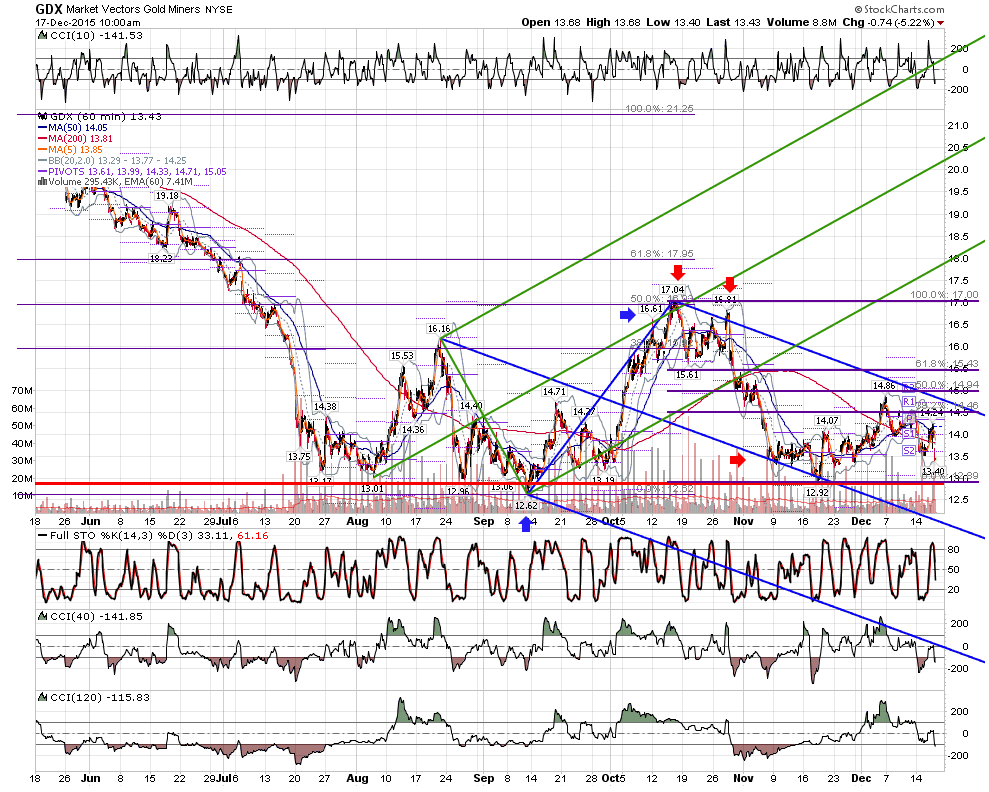
Task: Select the GDX ticker symbol heading
Action: pyautogui.click(x=49, y=9)
